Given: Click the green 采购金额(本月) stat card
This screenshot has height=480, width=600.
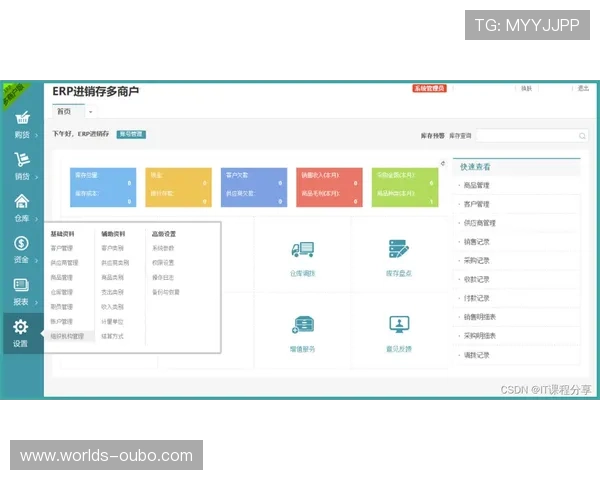Looking at the screenshot, I should pos(405,187).
